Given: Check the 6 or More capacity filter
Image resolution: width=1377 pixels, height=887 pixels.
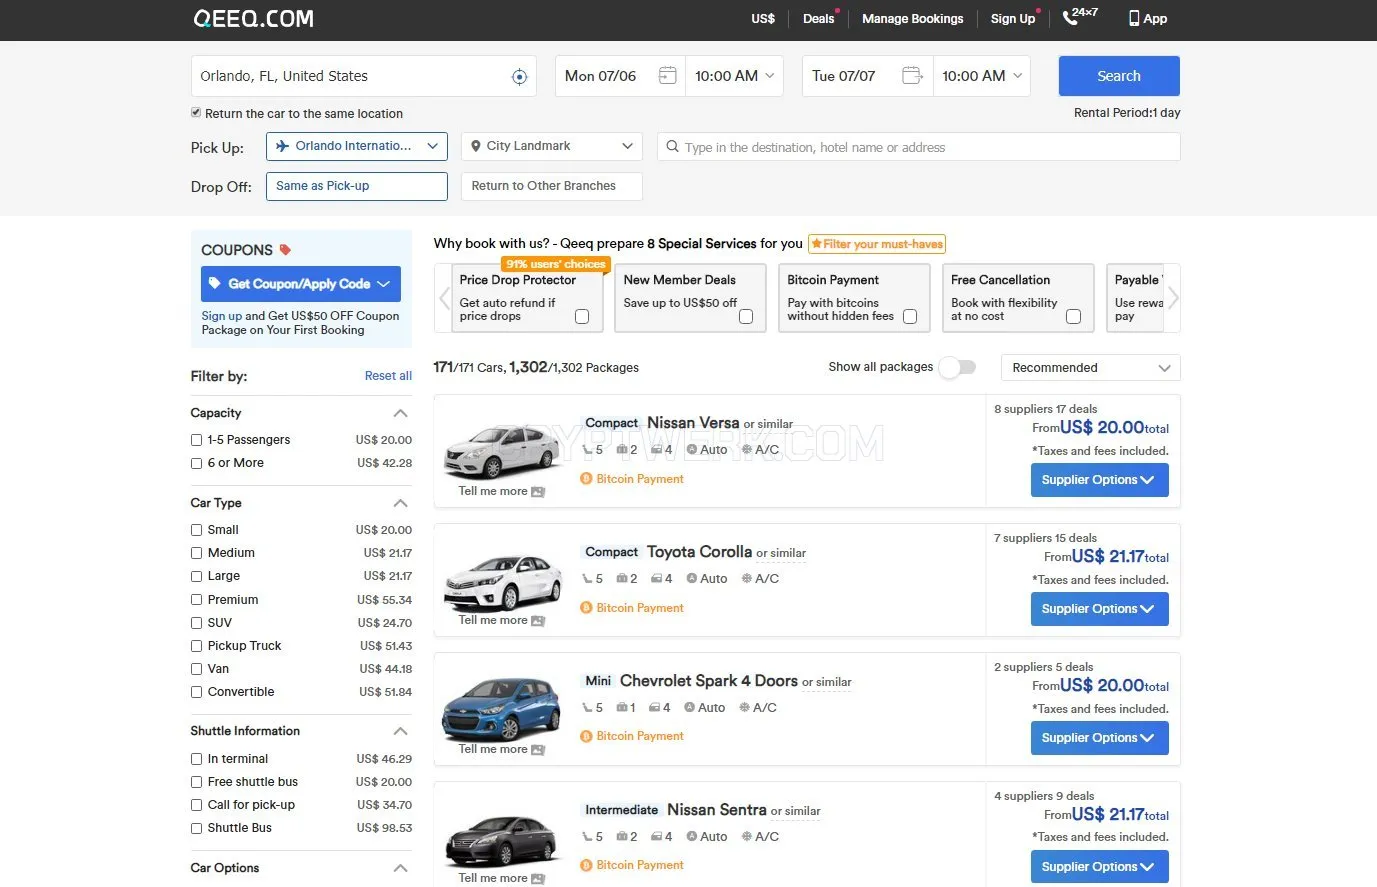Looking at the screenshot, I should click(197, 463).
